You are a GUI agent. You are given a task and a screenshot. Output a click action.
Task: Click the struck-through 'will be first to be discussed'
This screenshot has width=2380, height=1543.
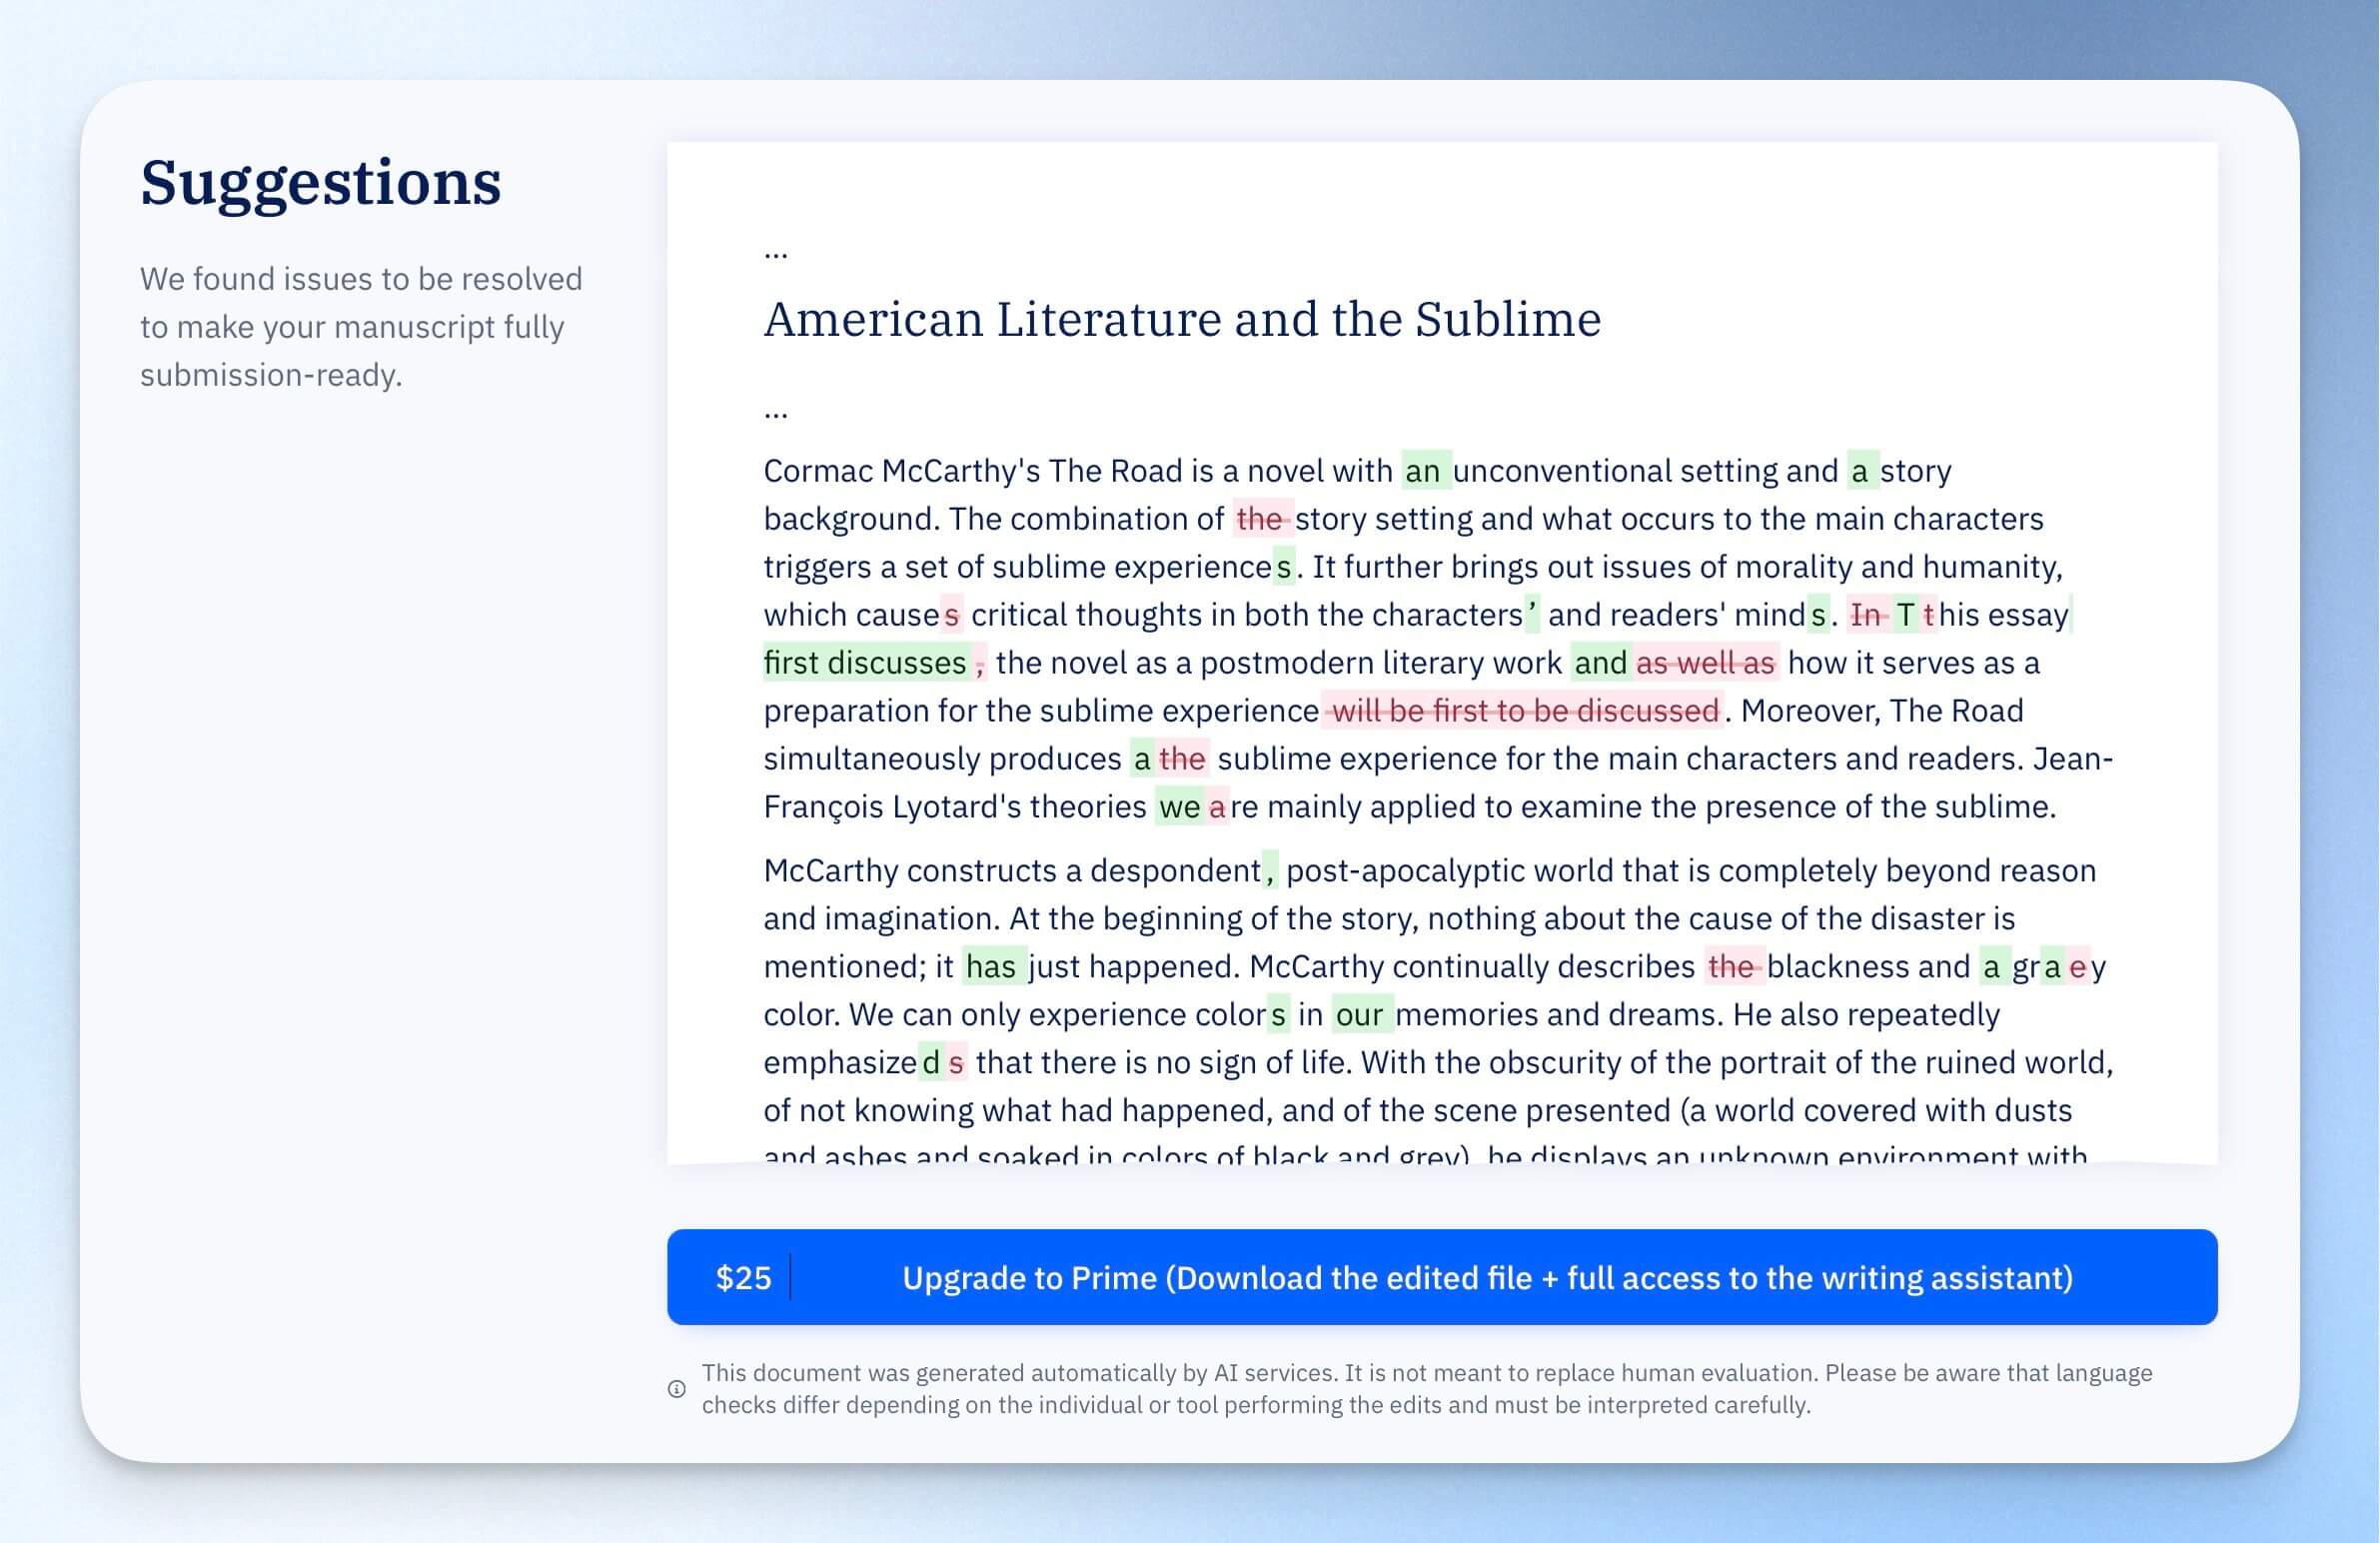[x=1523, y=710]
